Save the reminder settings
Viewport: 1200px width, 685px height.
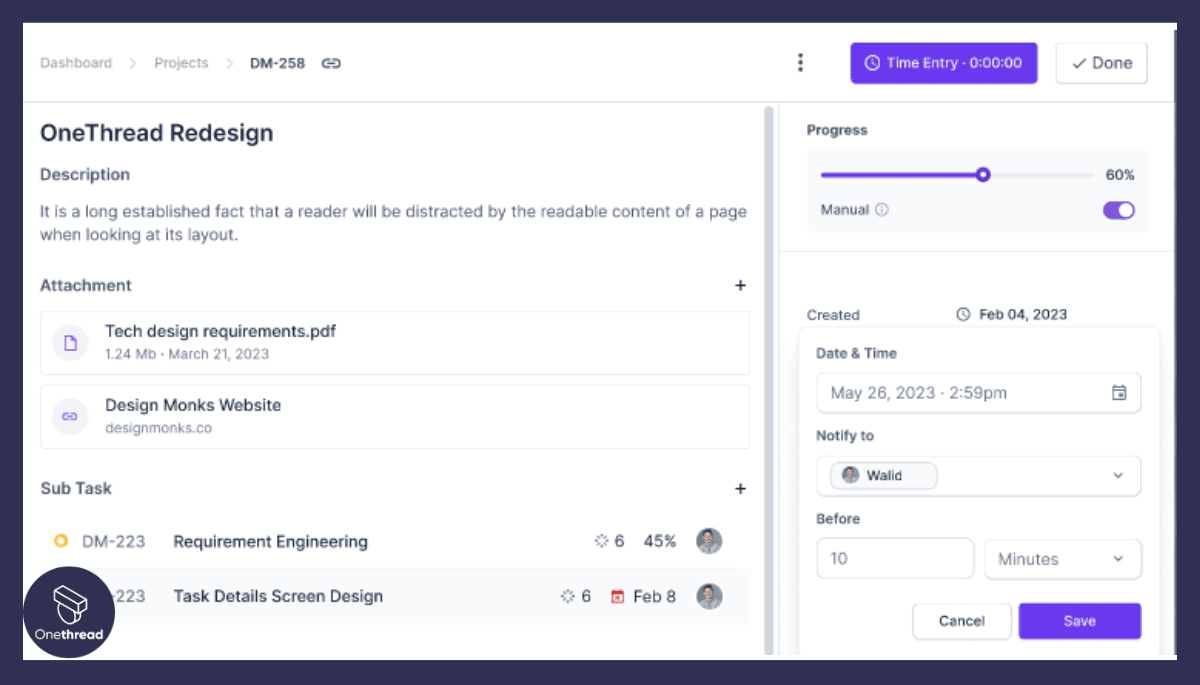pos(1079,621)
